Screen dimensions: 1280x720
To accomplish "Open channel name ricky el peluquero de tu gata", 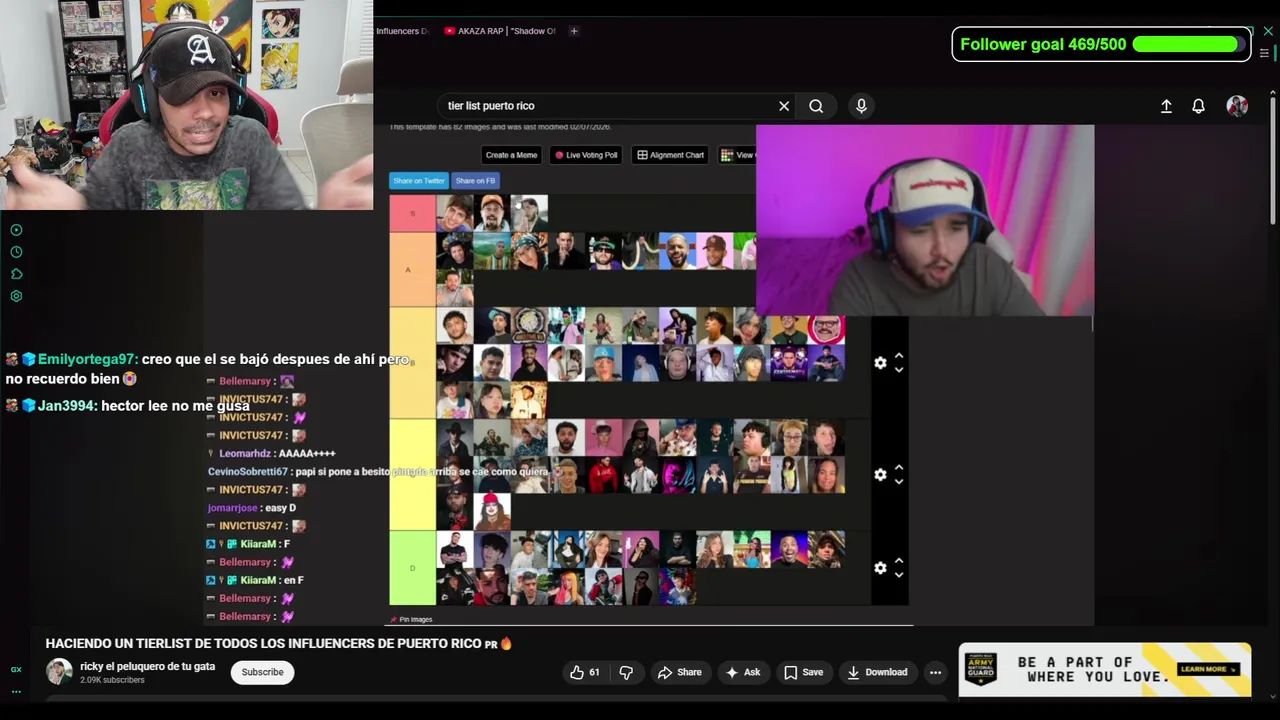I will (147, 666).
